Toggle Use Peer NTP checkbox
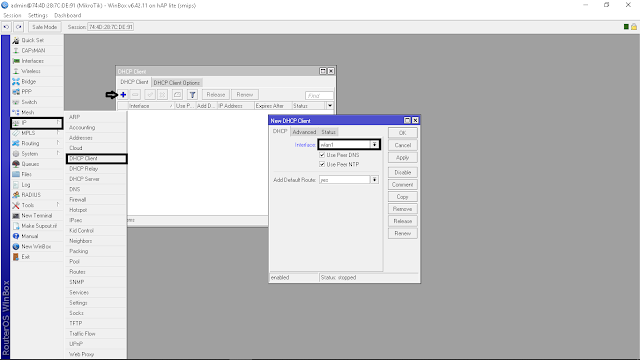Image resolution: width=640 pixels, height=360 pixels. (322, 164)
